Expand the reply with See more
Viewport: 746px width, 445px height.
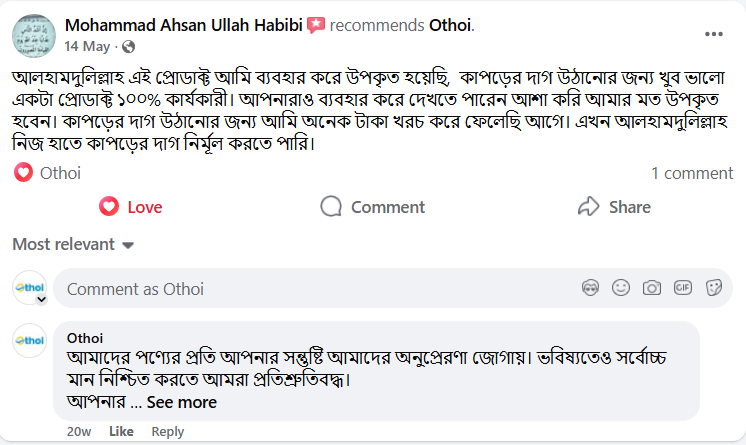[181, 402]
